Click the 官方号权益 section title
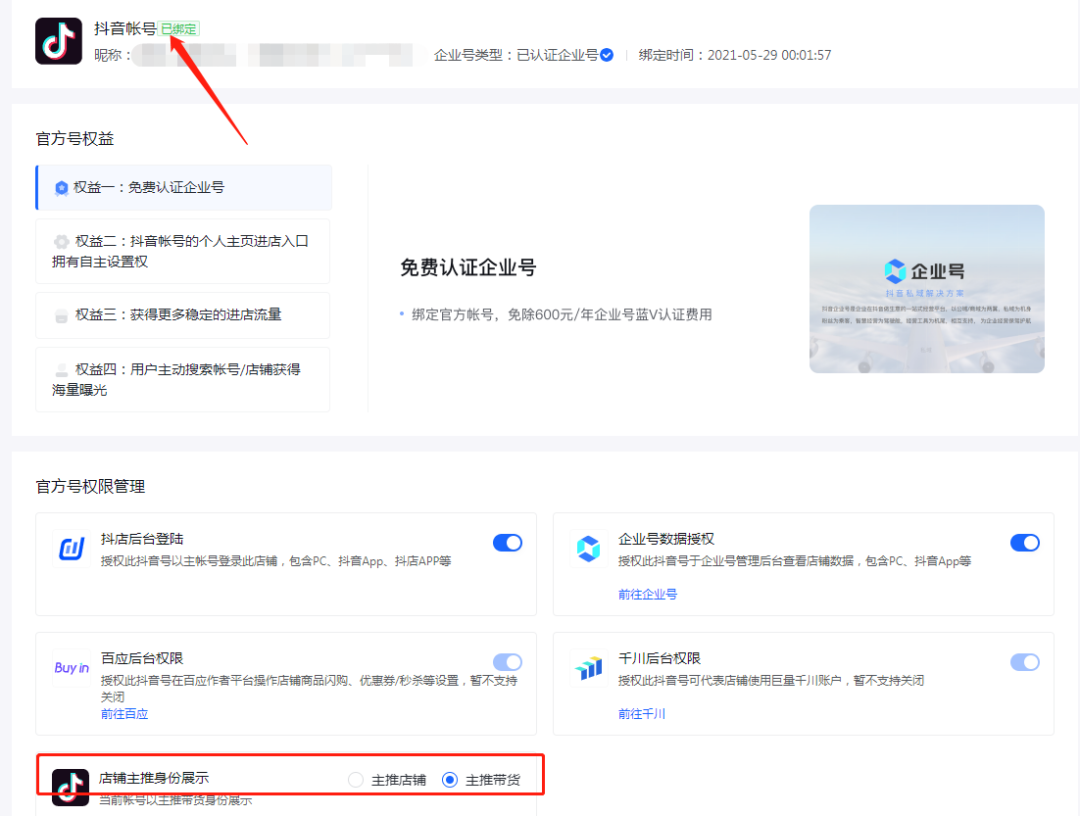Screen dimensions: 1080x816 point(75,139)
